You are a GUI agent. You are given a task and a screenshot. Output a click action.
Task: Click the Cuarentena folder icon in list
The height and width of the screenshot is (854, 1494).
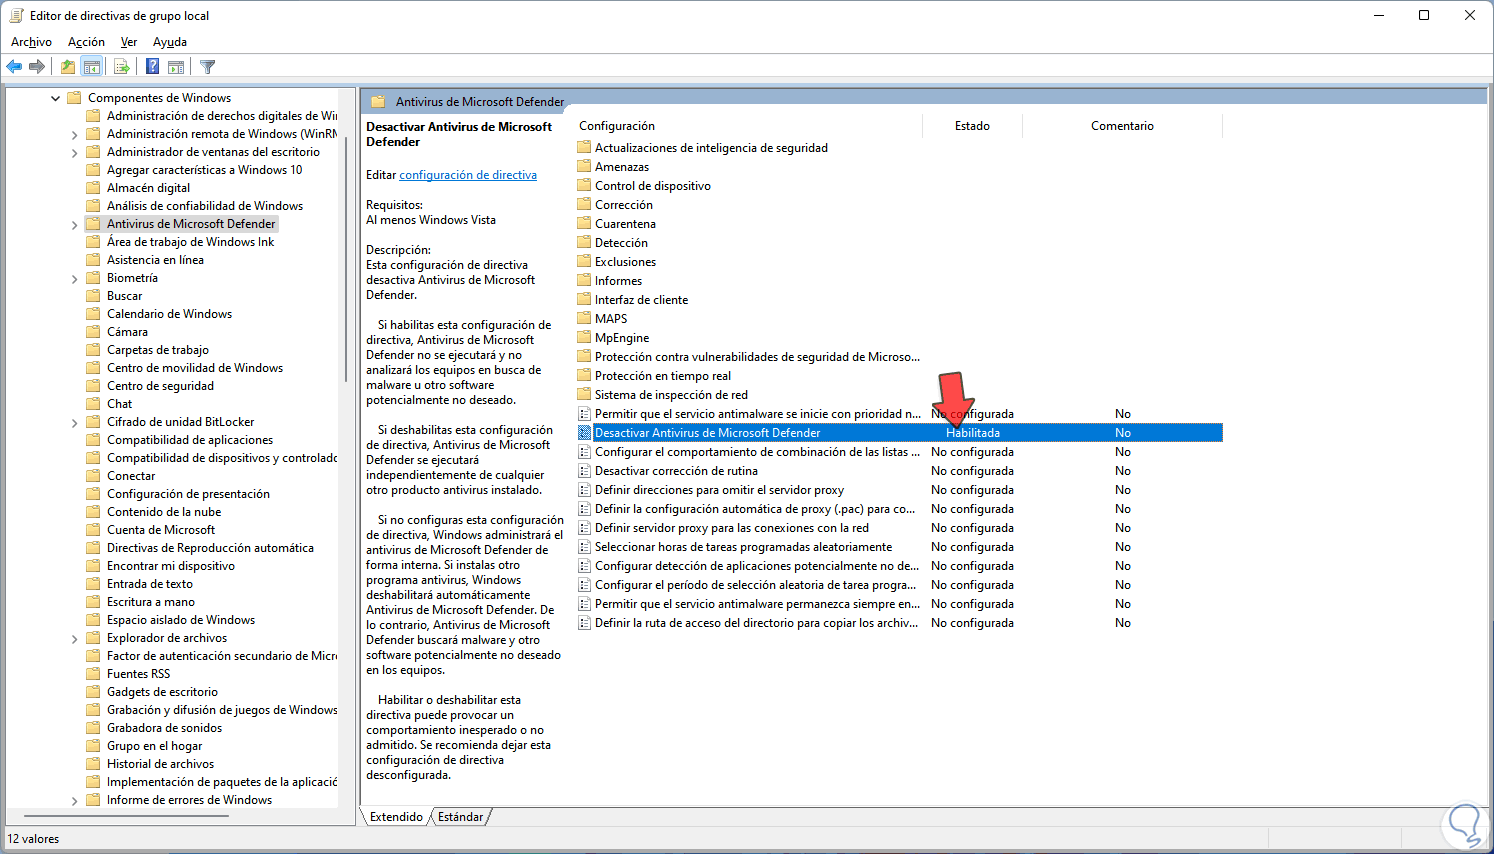click(585, 224)
